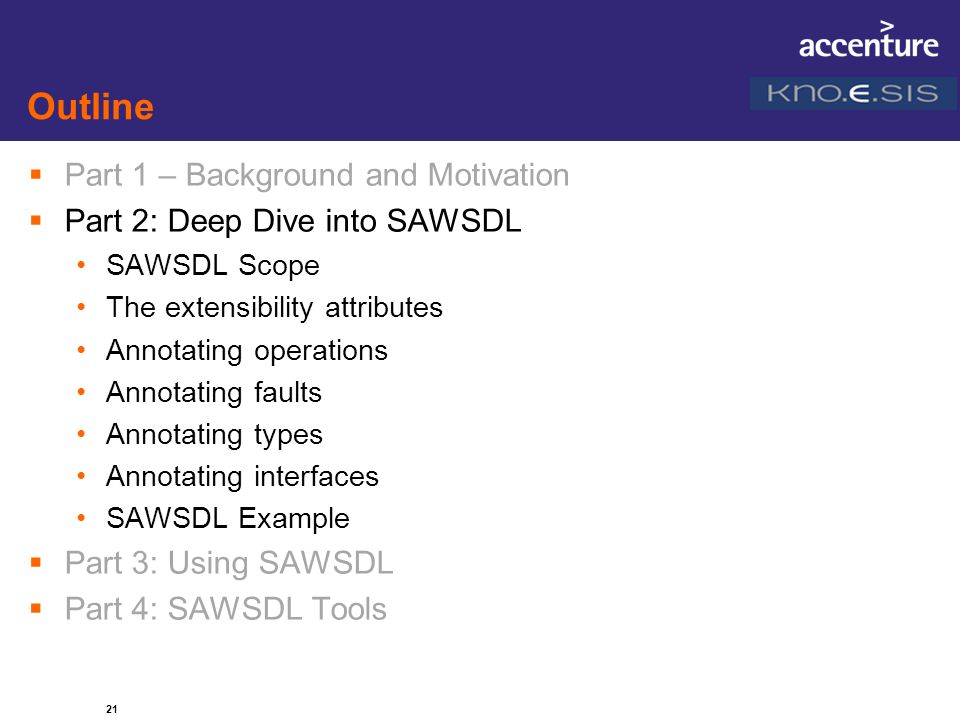Click the square bullet beside Part 4
The image size is (960, 720).
click(x=36, y=608)
